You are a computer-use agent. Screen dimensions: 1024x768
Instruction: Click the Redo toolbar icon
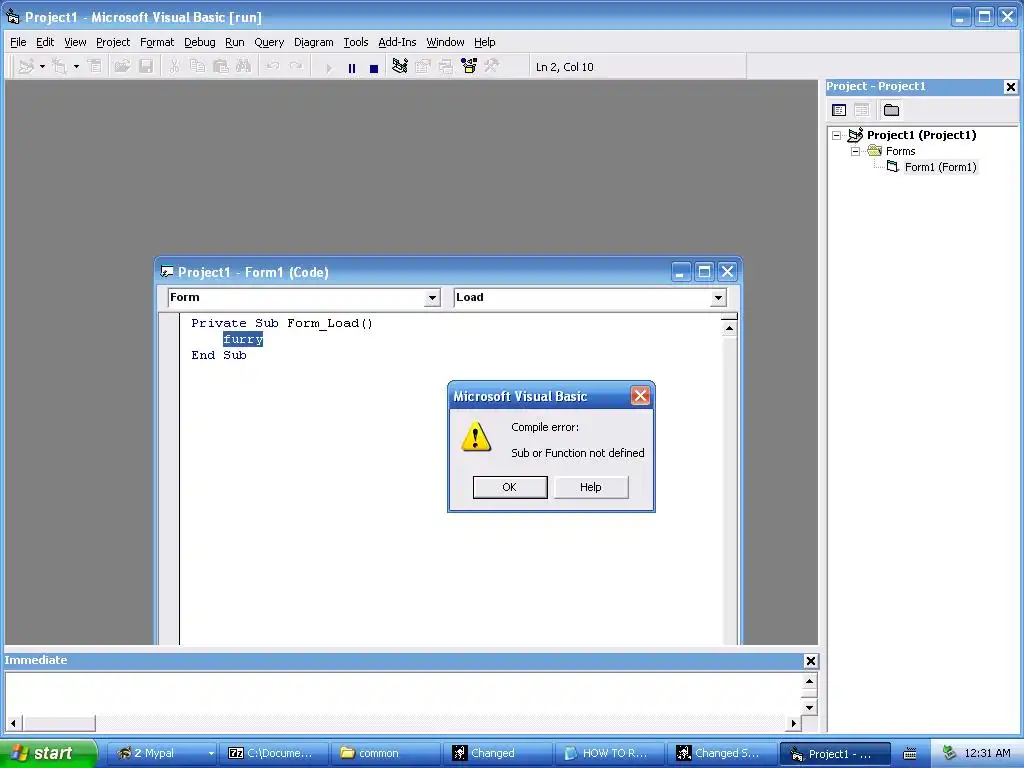[296, 67]
